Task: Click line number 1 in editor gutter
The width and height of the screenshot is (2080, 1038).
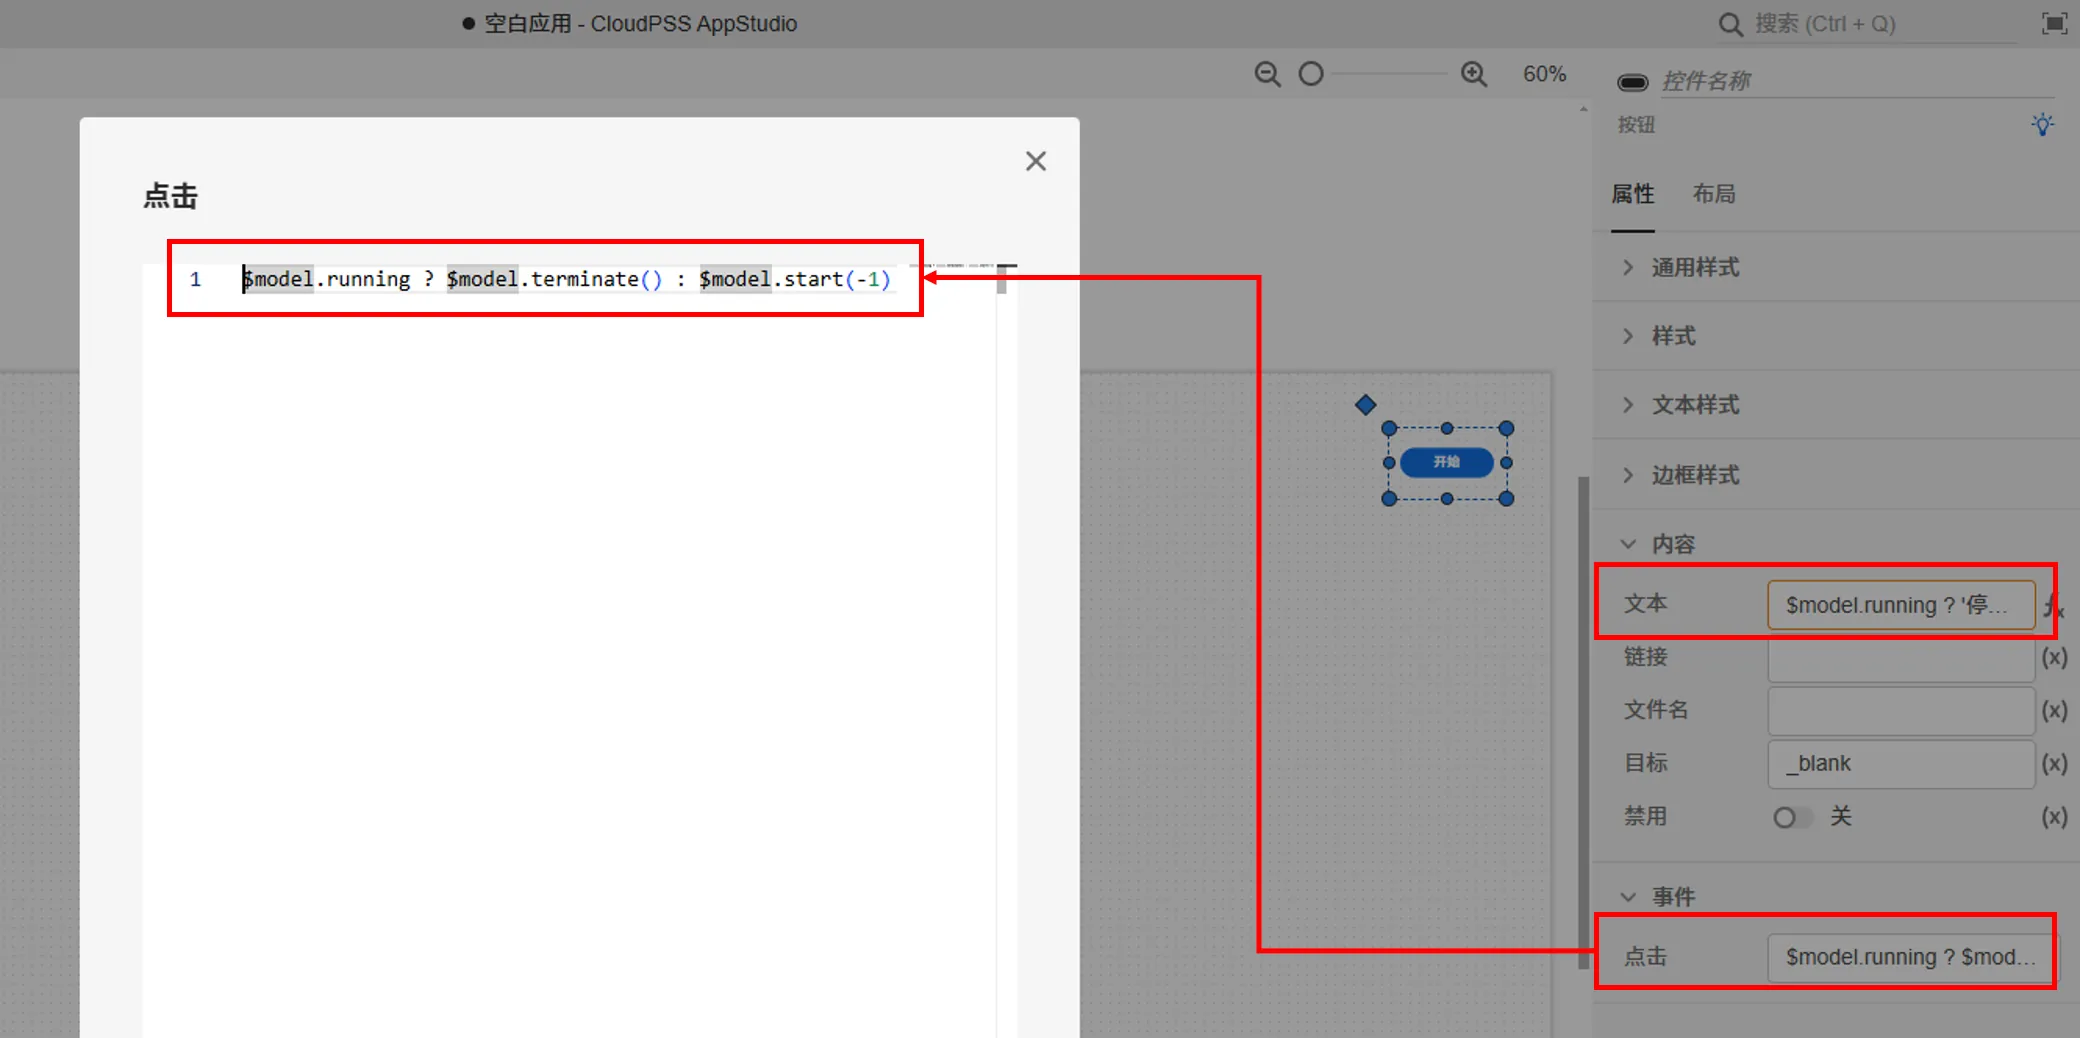Action: pos(196,279)
